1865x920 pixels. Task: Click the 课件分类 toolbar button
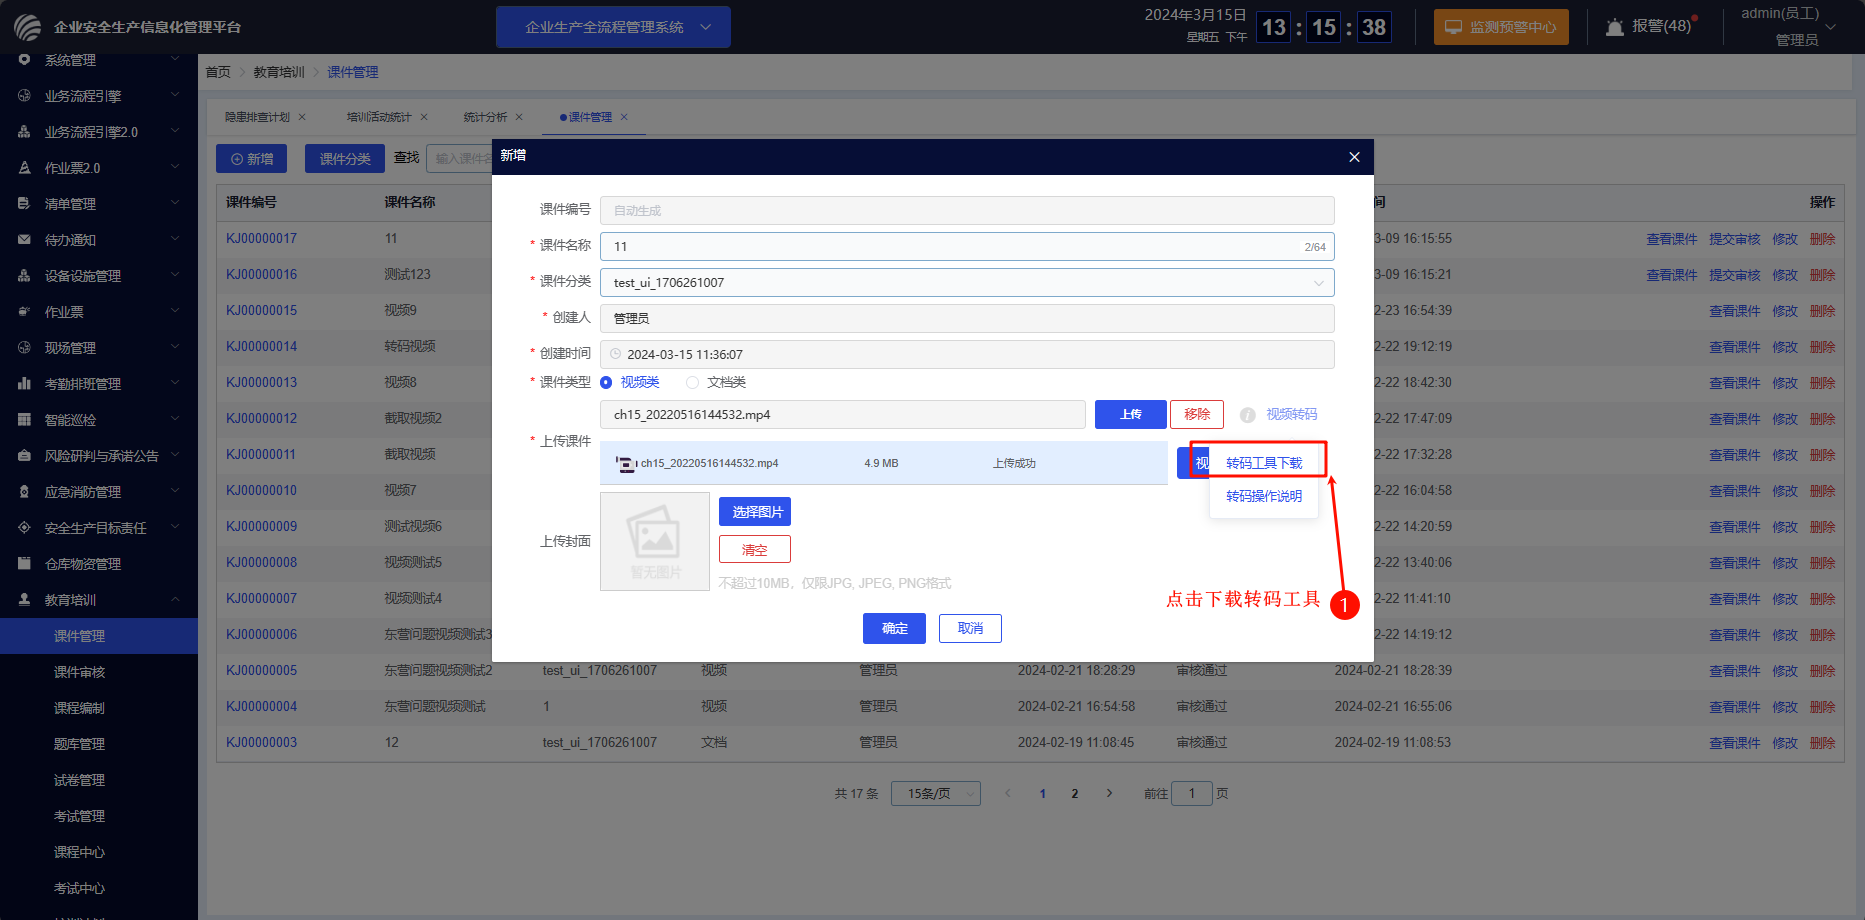click(x=345, y=158)
